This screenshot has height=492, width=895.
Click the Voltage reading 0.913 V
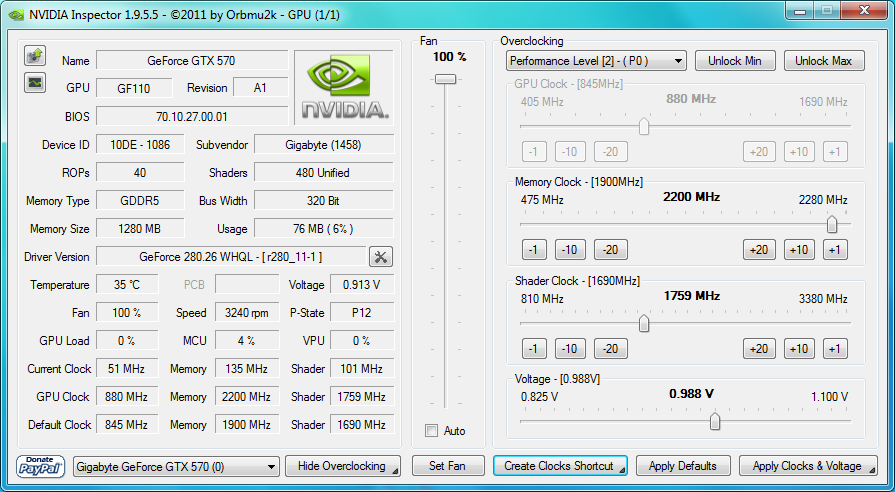362,285
